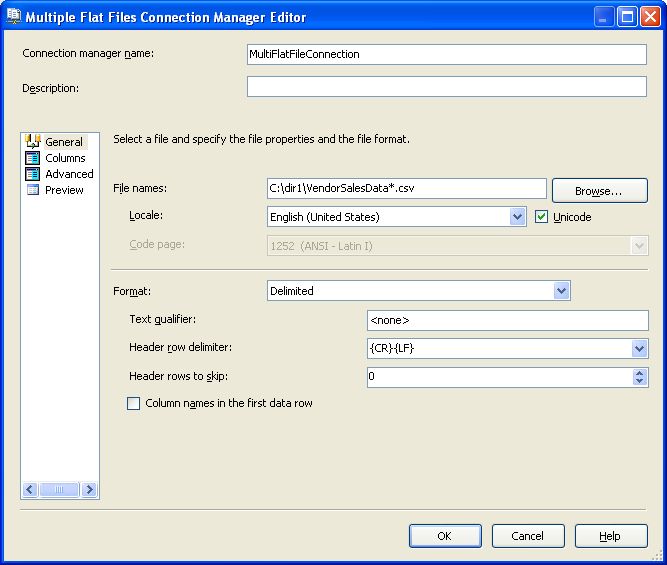The width and height of the screenshot is (667, 565).
Task: Increase Header rows to skip value
Action: 640,373
